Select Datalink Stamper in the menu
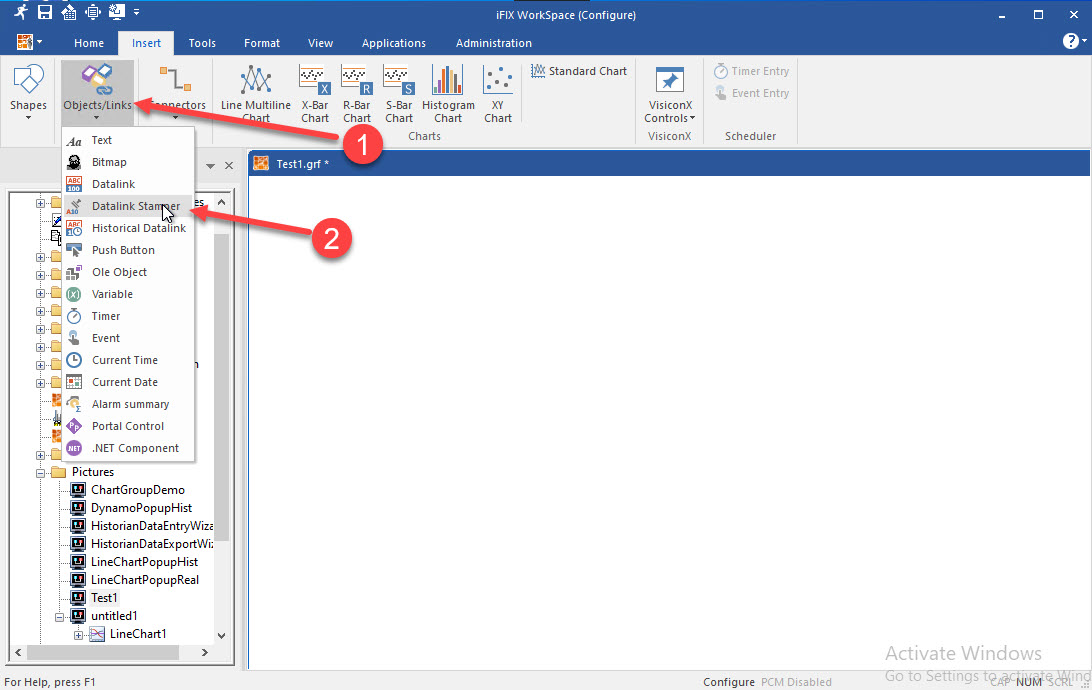The width and height of the screenshot is (1092, 690). coord(128,206)
